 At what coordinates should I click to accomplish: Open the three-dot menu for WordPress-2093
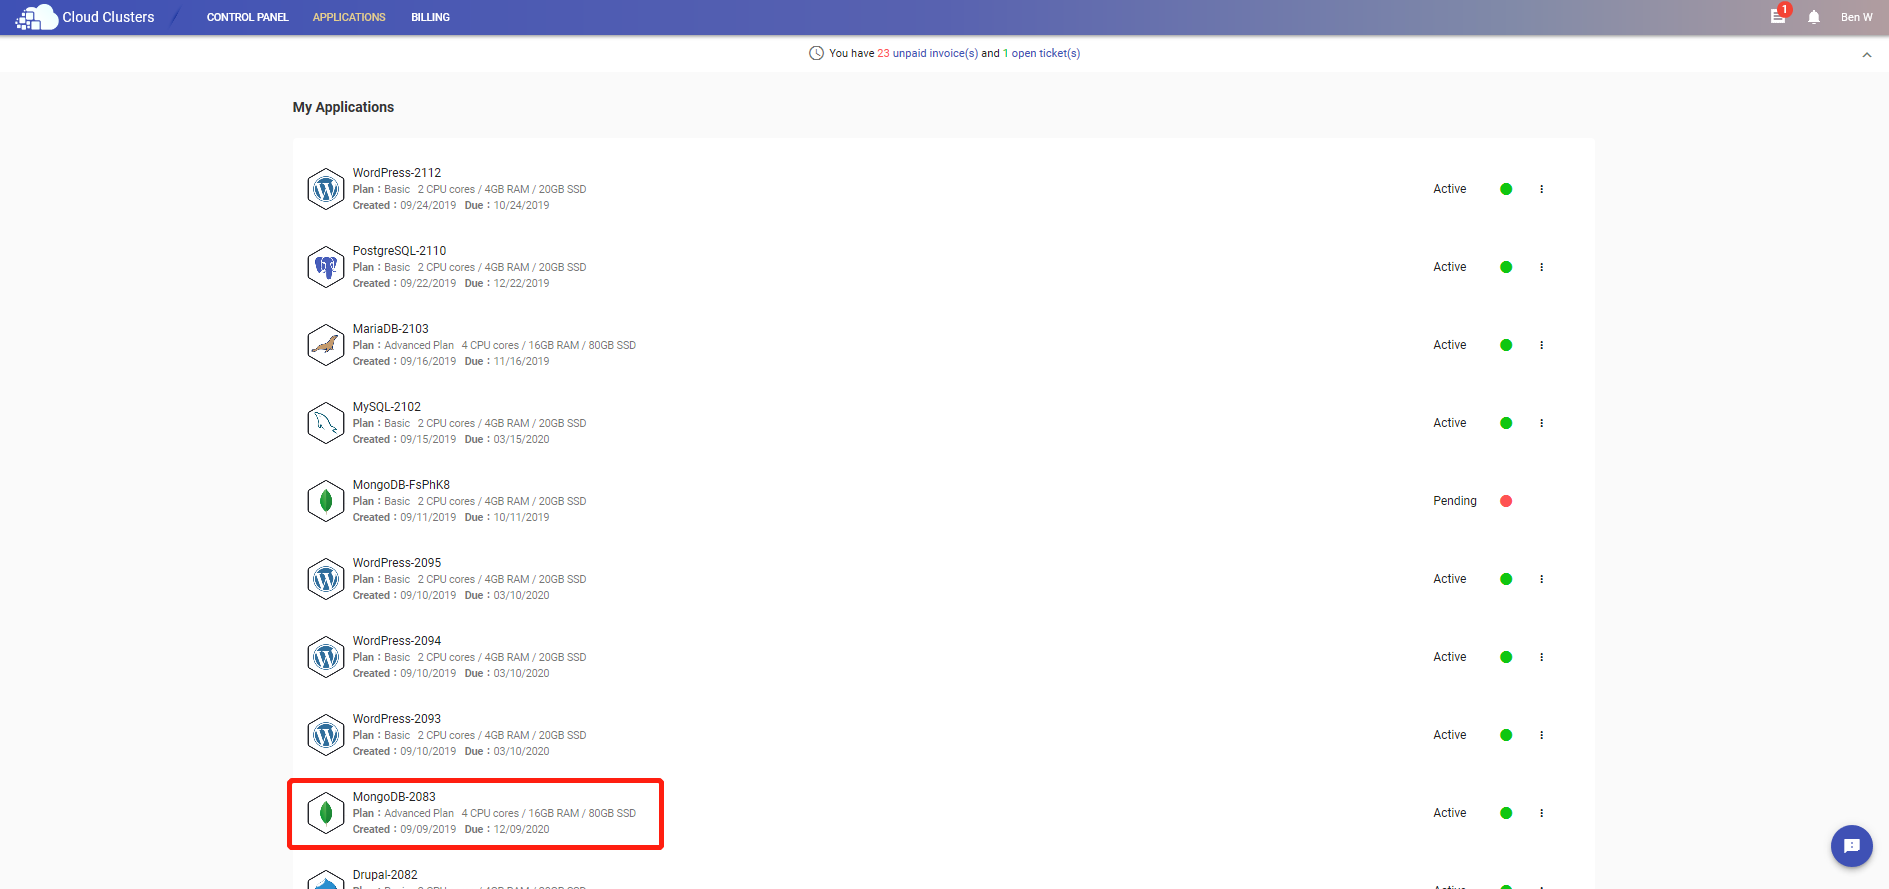pyautogui.click(x=1541, y=735)
